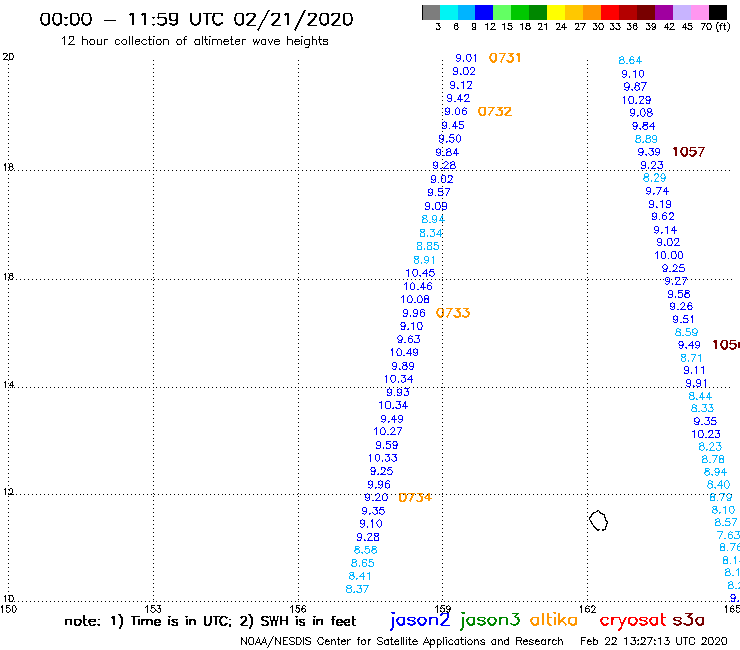Click the light green 15 ft legend swatch
Image resolution: width=740 pixels, height=650 pixels.
(x=502, y=12)
